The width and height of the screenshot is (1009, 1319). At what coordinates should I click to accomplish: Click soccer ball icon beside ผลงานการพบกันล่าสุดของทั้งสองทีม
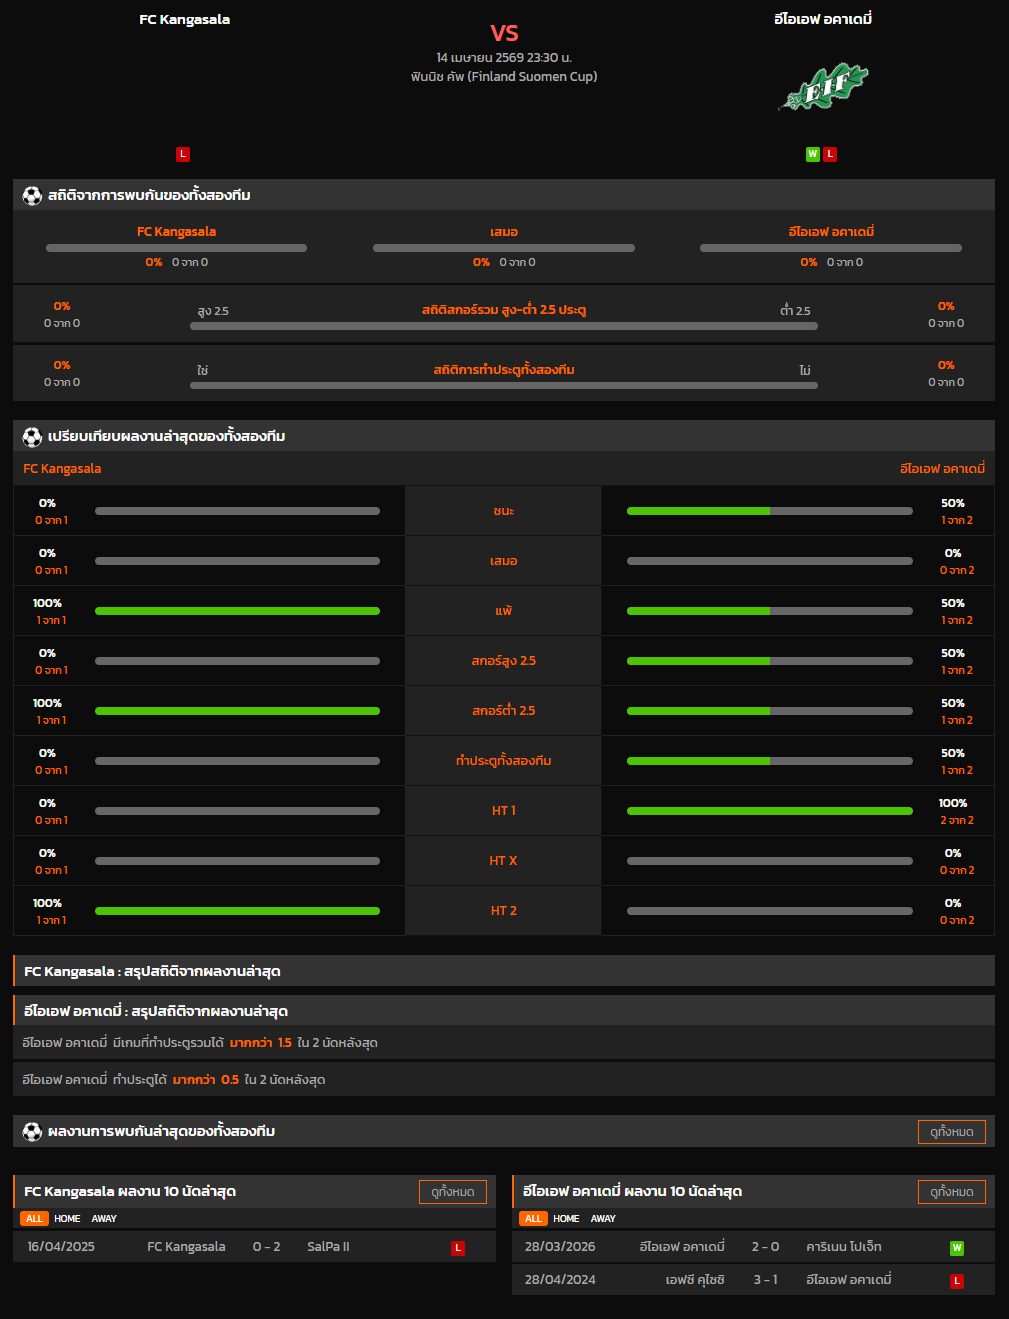coord(32,1131)
